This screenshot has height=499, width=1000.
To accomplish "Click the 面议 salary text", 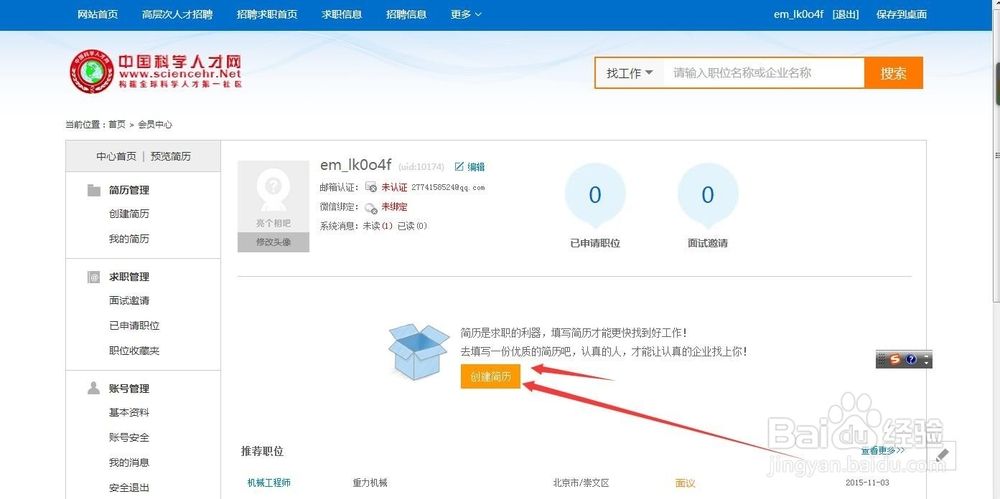I will click(x=685, y=483).
